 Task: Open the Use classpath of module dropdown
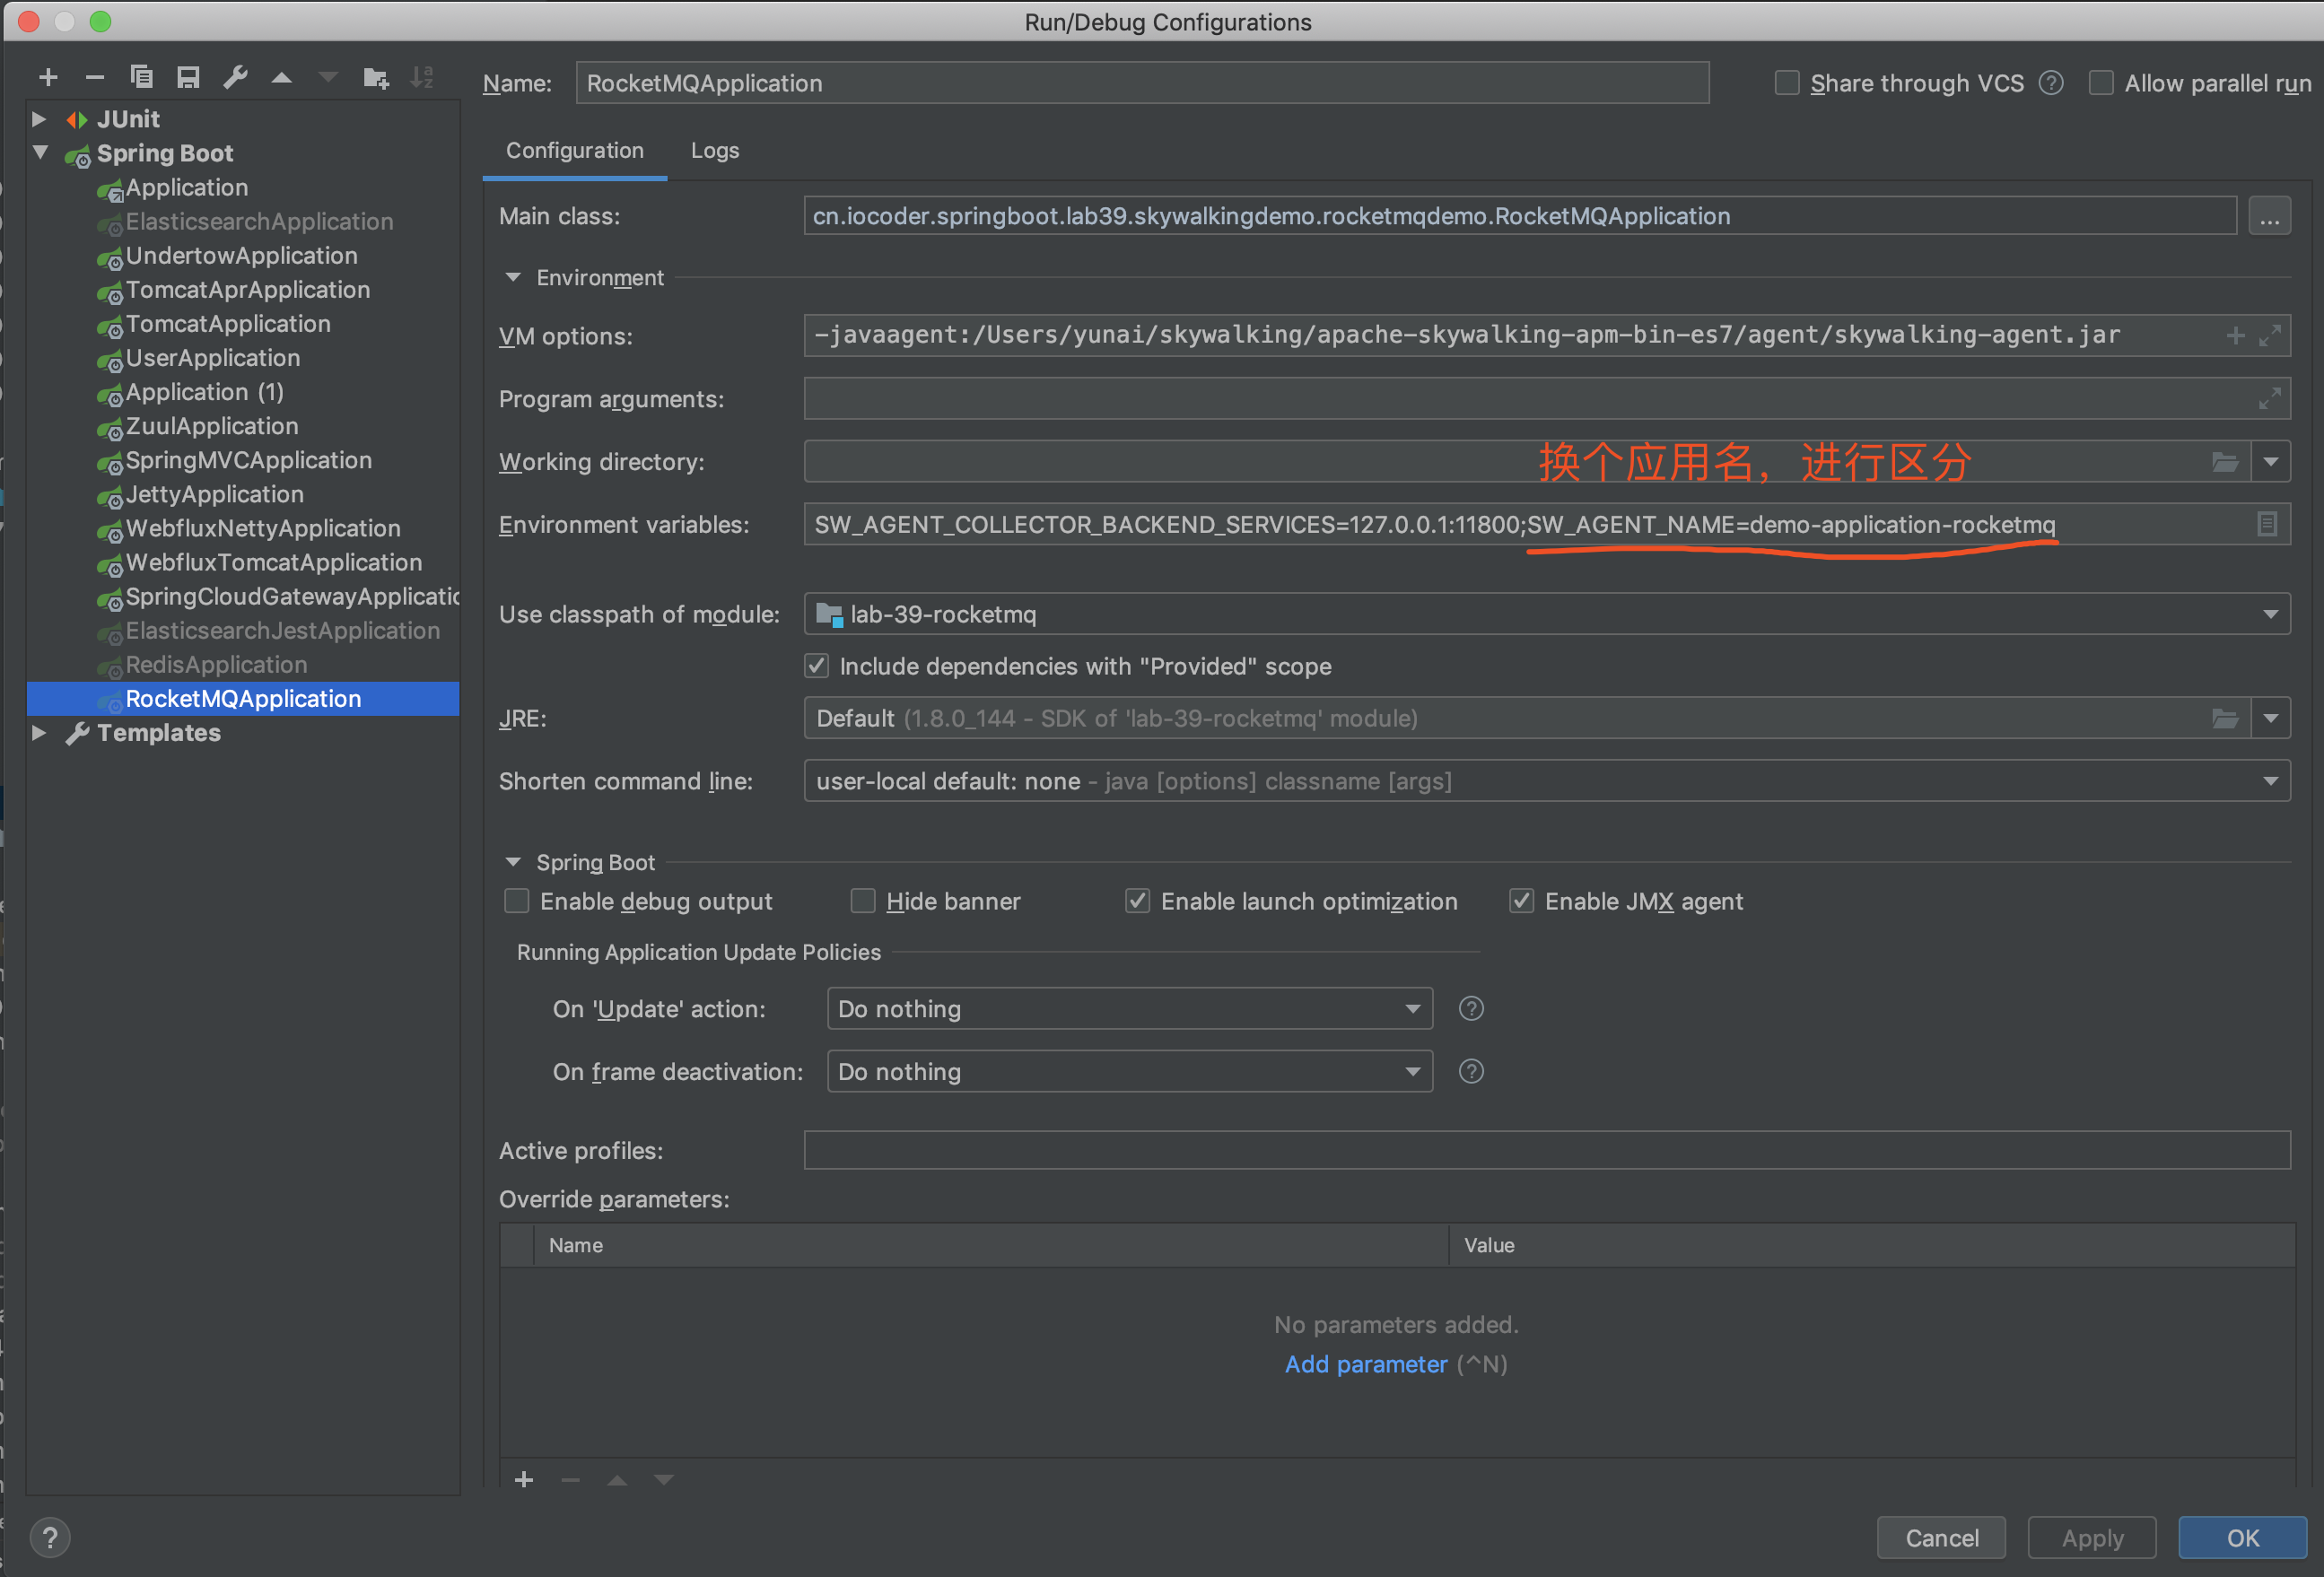click(2270, 614)
